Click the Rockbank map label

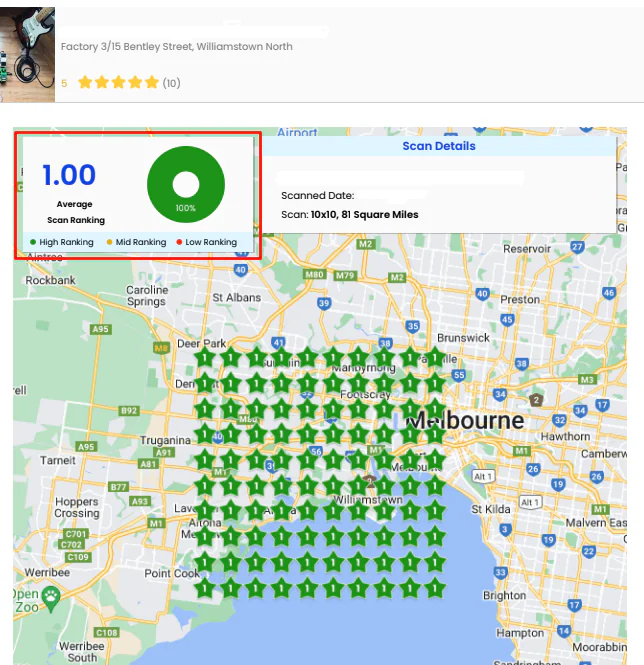50,280
